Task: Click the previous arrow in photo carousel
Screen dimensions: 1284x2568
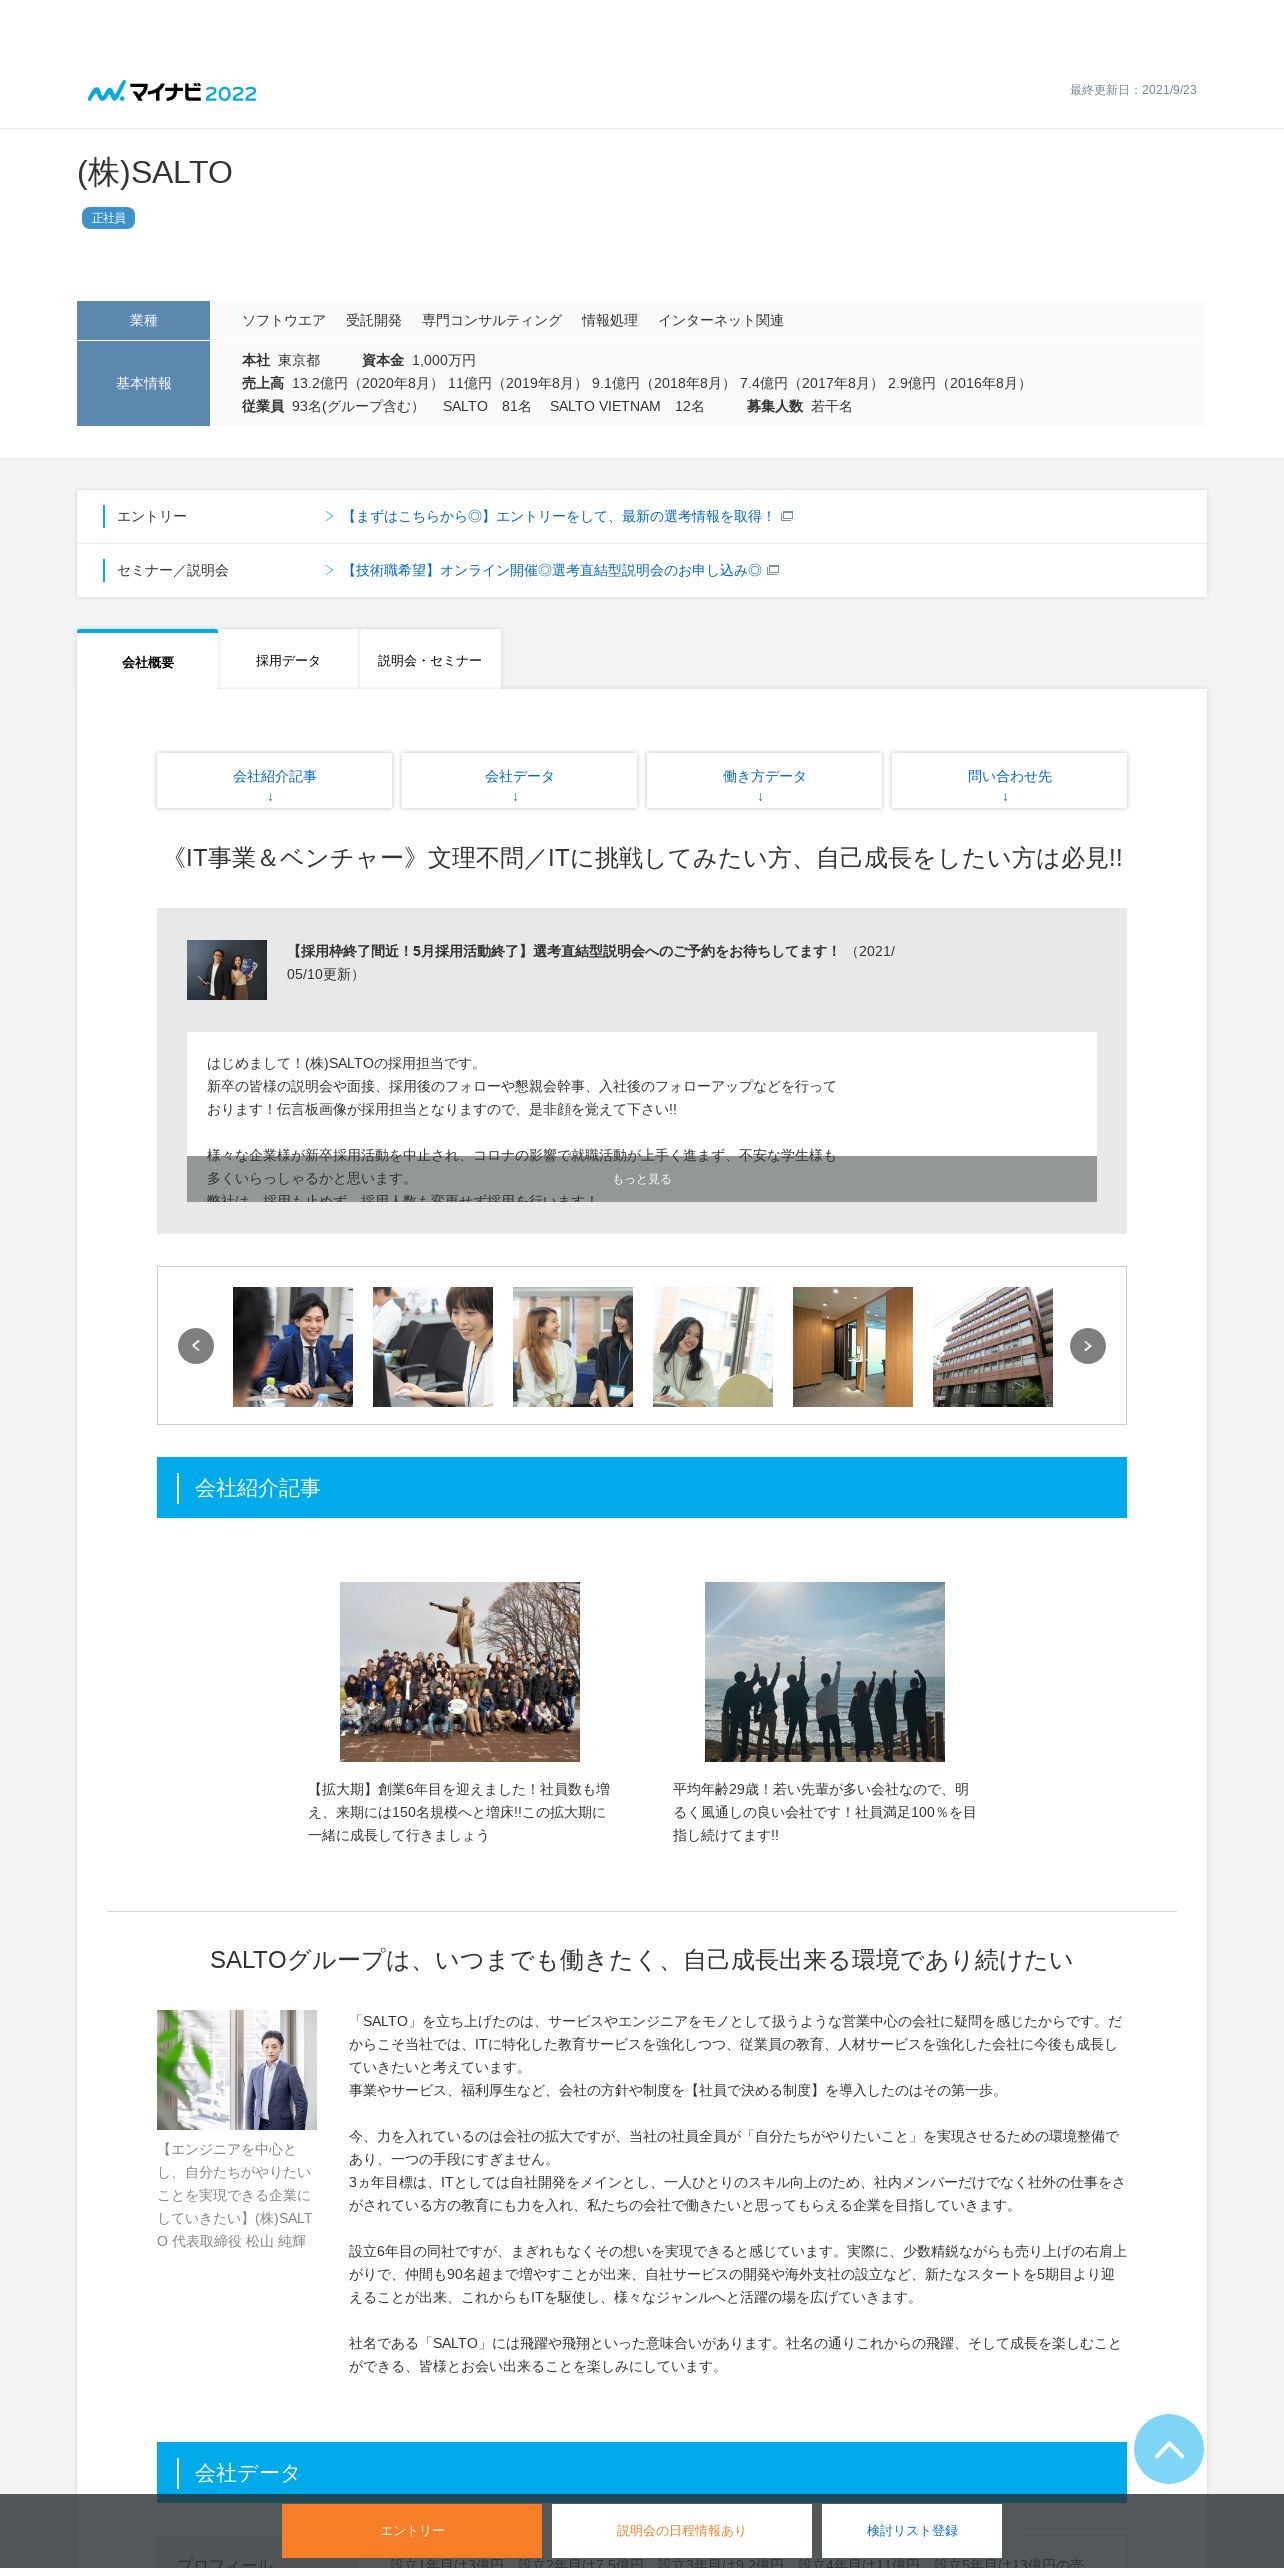Action: click(x=196, y=1346)
